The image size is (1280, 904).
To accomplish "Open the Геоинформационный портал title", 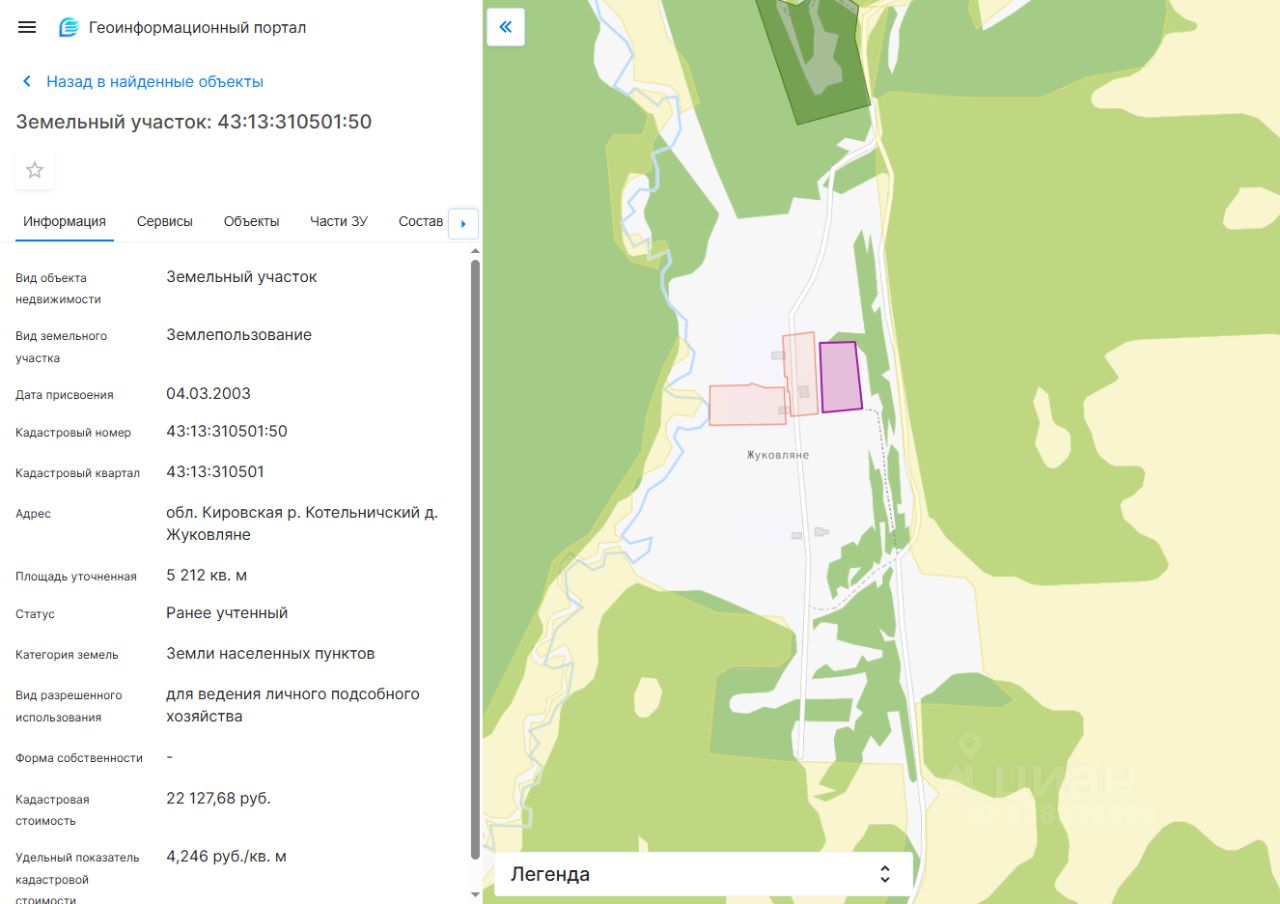I will tap(197, 28).
